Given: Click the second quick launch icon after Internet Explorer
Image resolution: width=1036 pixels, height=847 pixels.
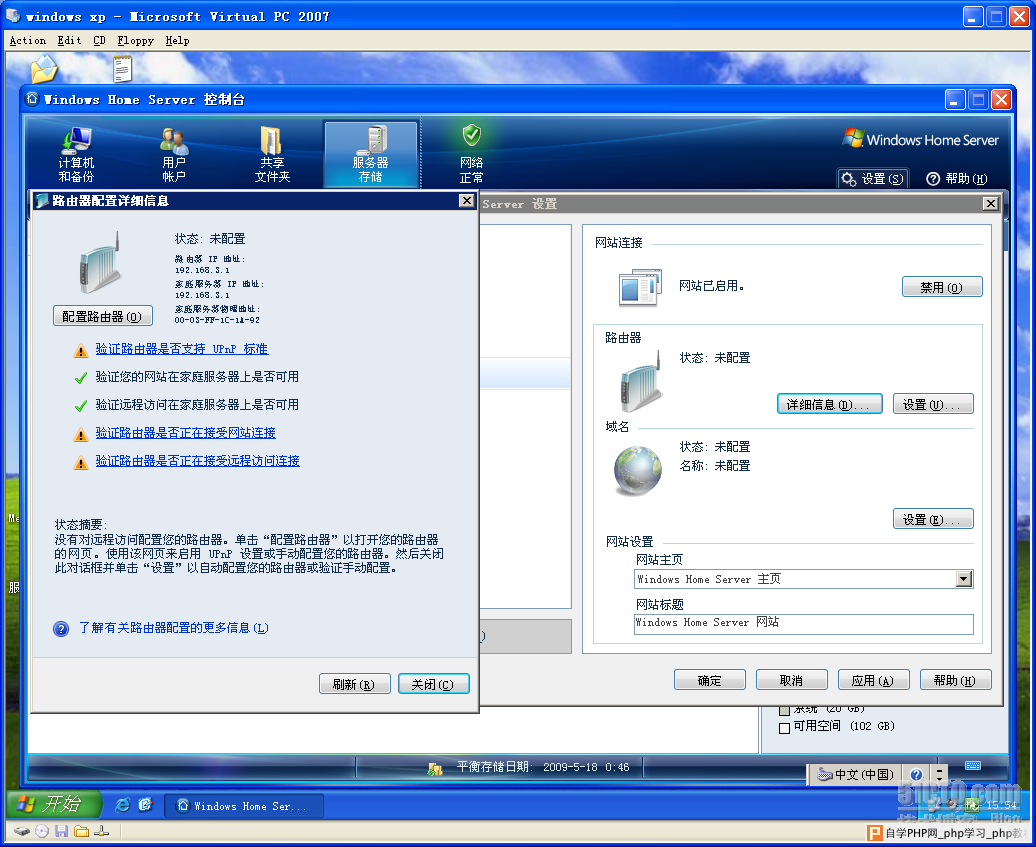Looking at the screenshot, I should coord(145,805).
